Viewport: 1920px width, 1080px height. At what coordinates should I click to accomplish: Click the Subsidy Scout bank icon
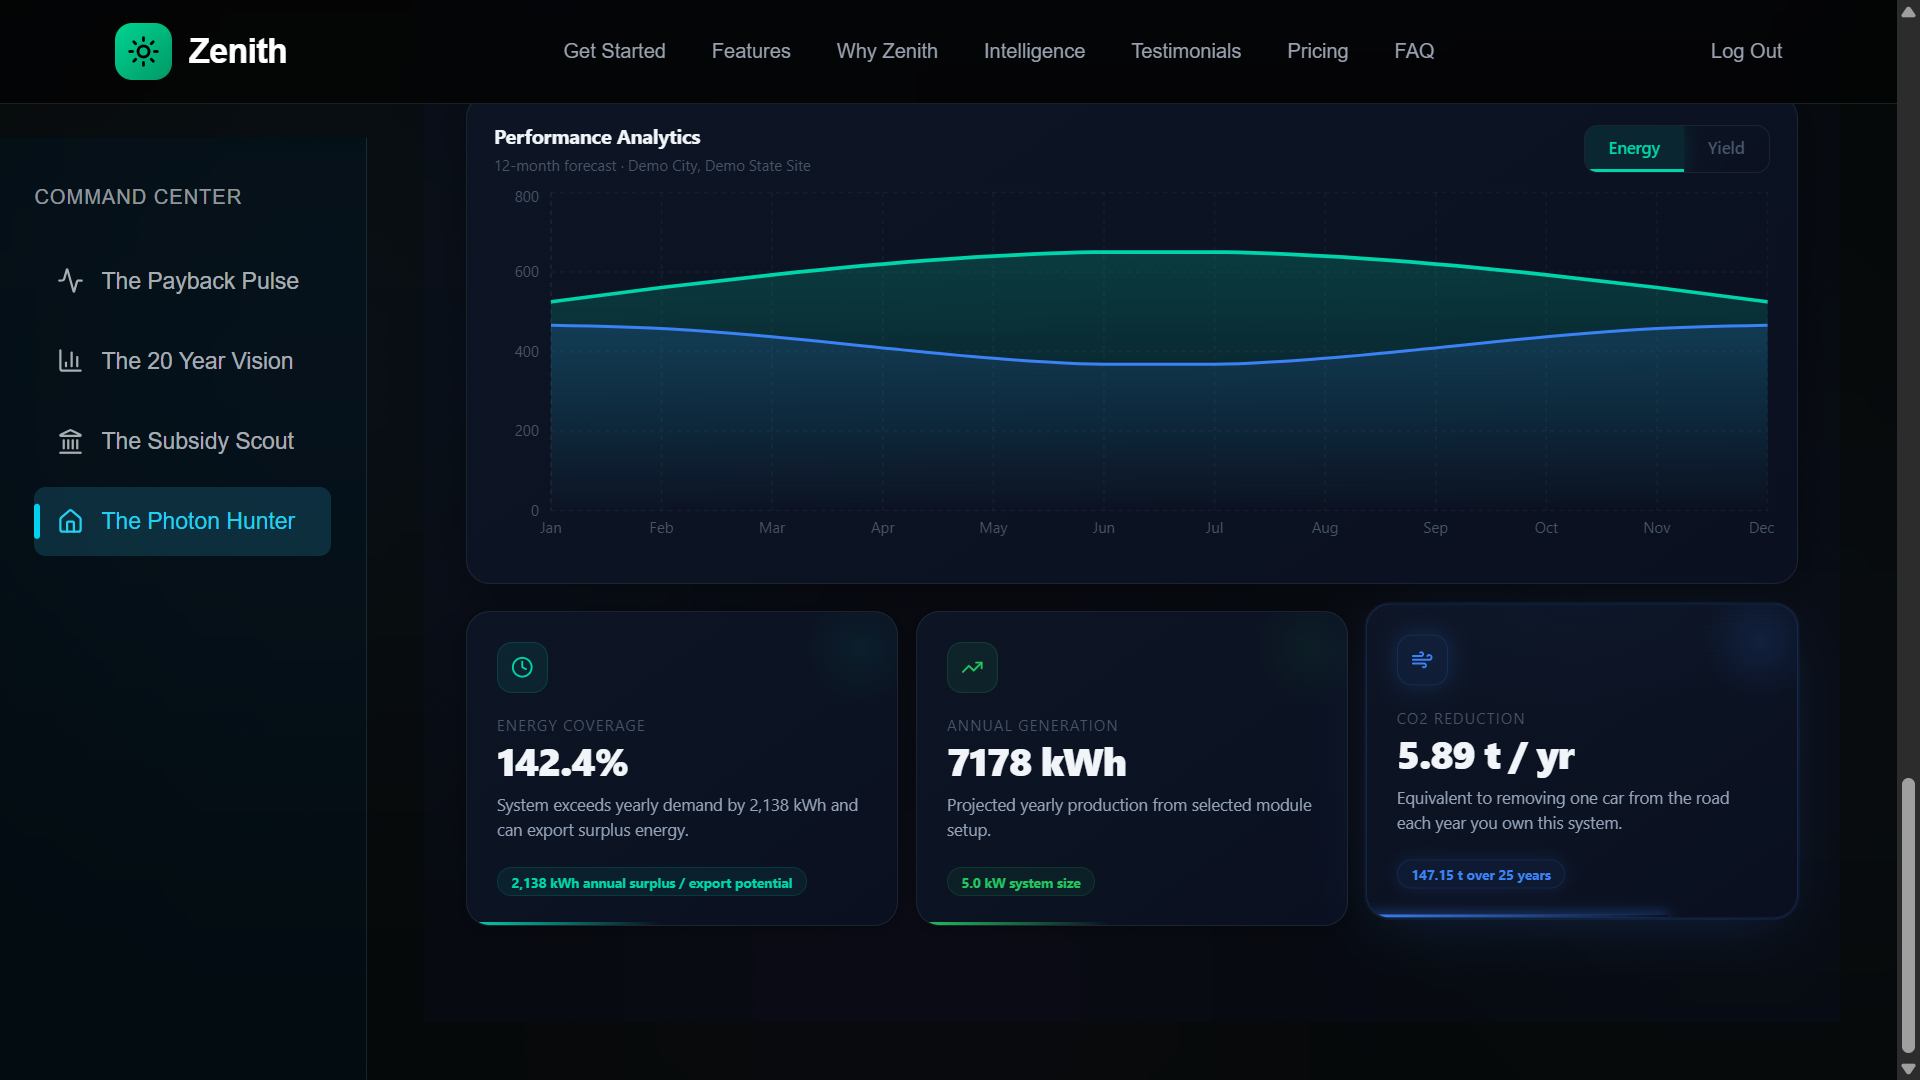(70, 441)
